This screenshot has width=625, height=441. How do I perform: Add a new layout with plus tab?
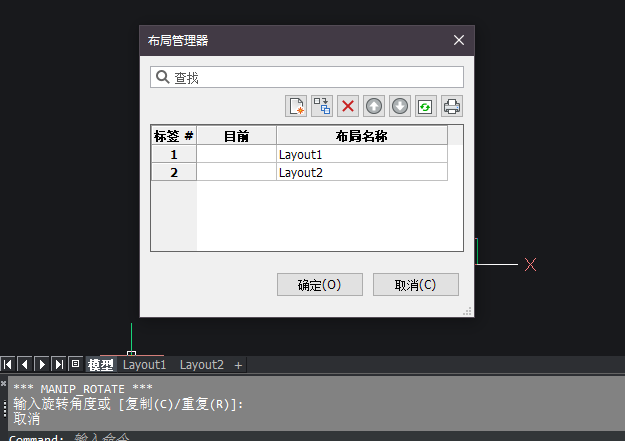[x=238, y=365]
